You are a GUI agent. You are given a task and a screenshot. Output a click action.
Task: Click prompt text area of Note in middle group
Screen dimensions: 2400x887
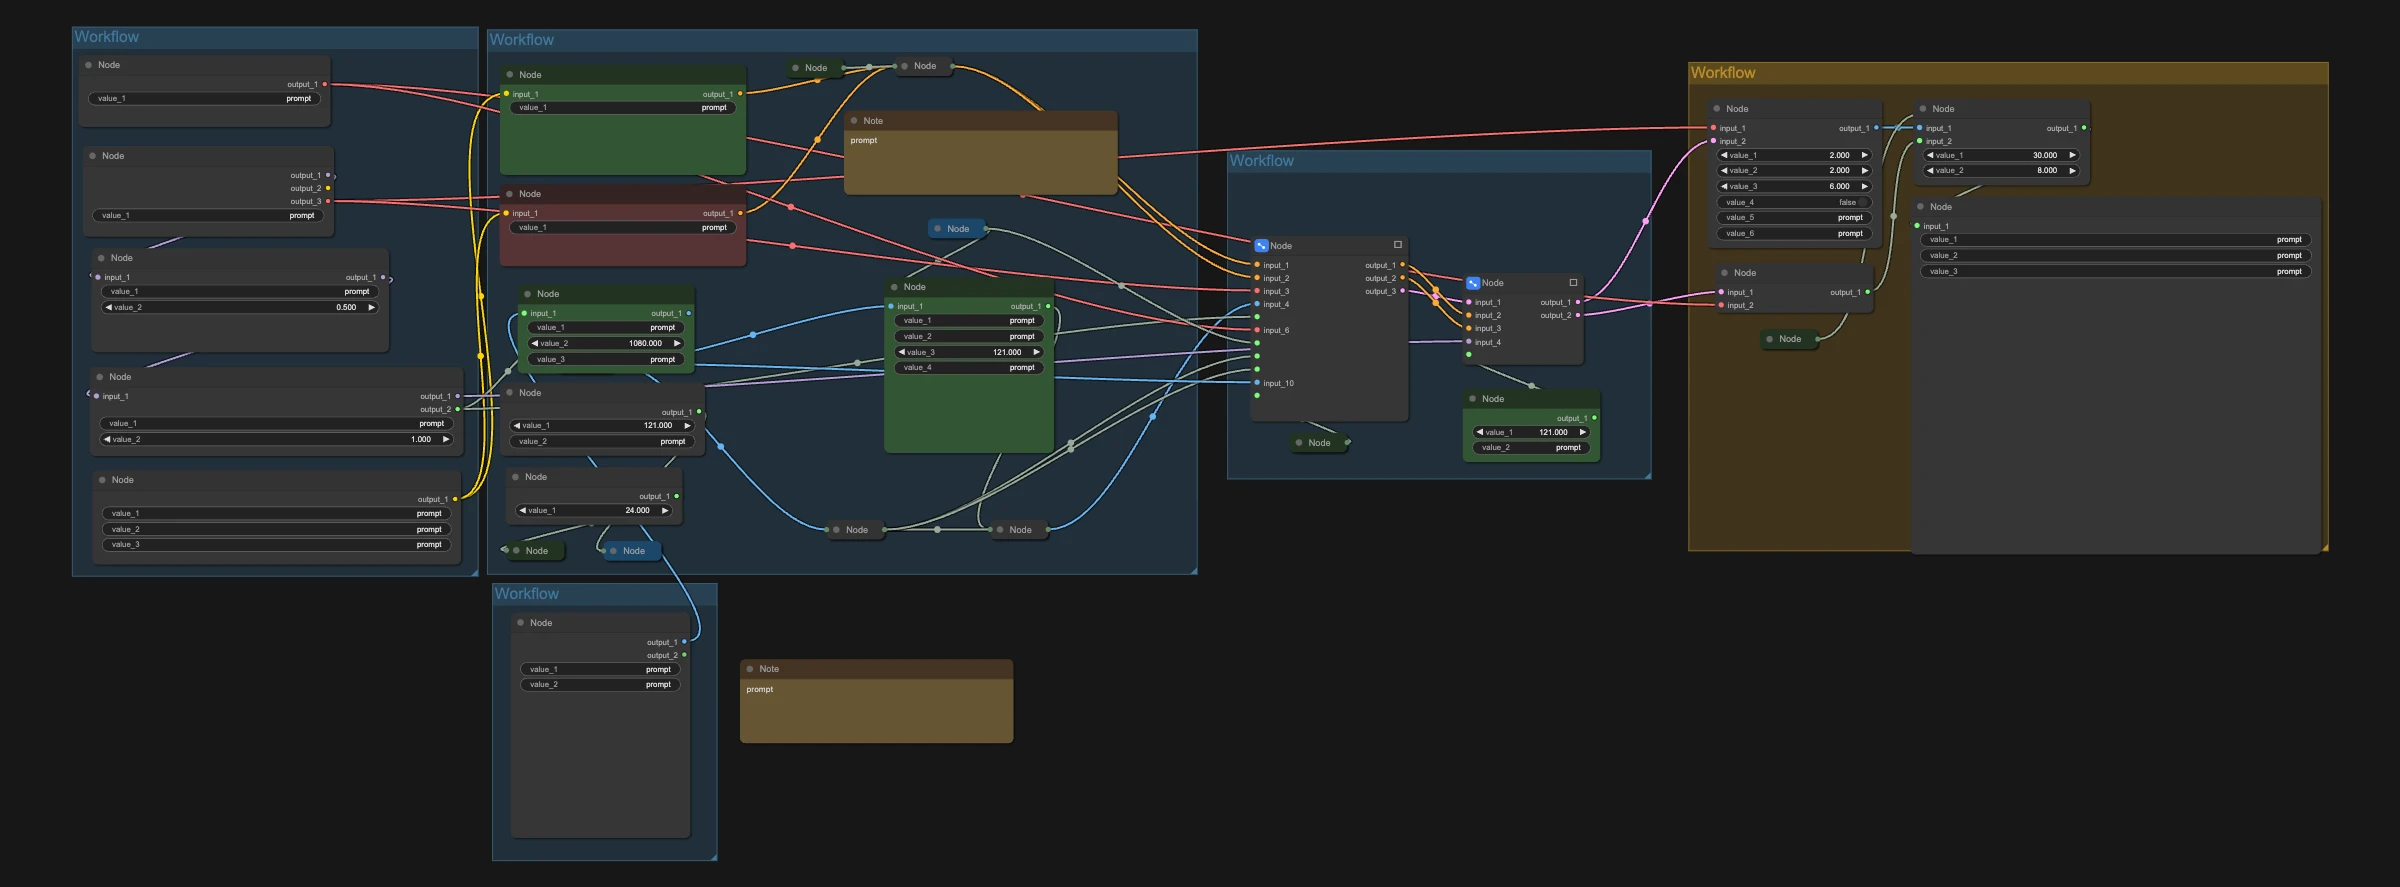coord(981,162)
